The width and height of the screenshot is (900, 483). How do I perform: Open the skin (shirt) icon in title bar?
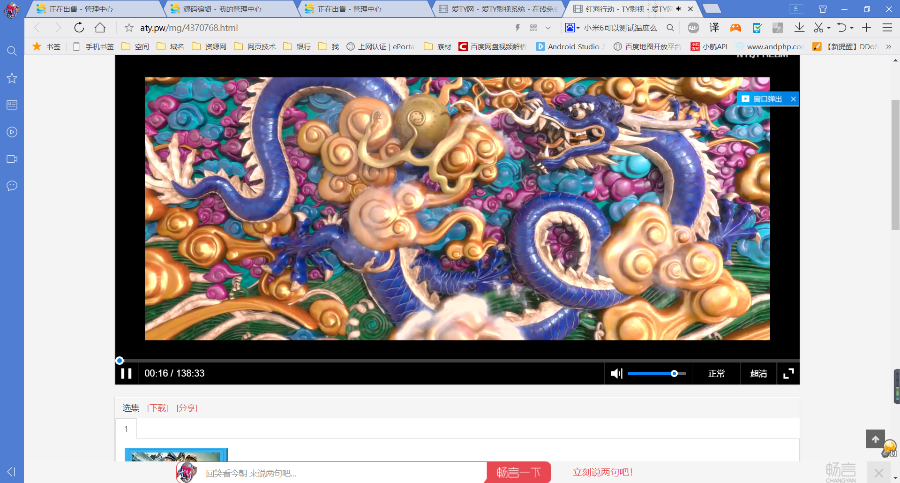(823, 9)
